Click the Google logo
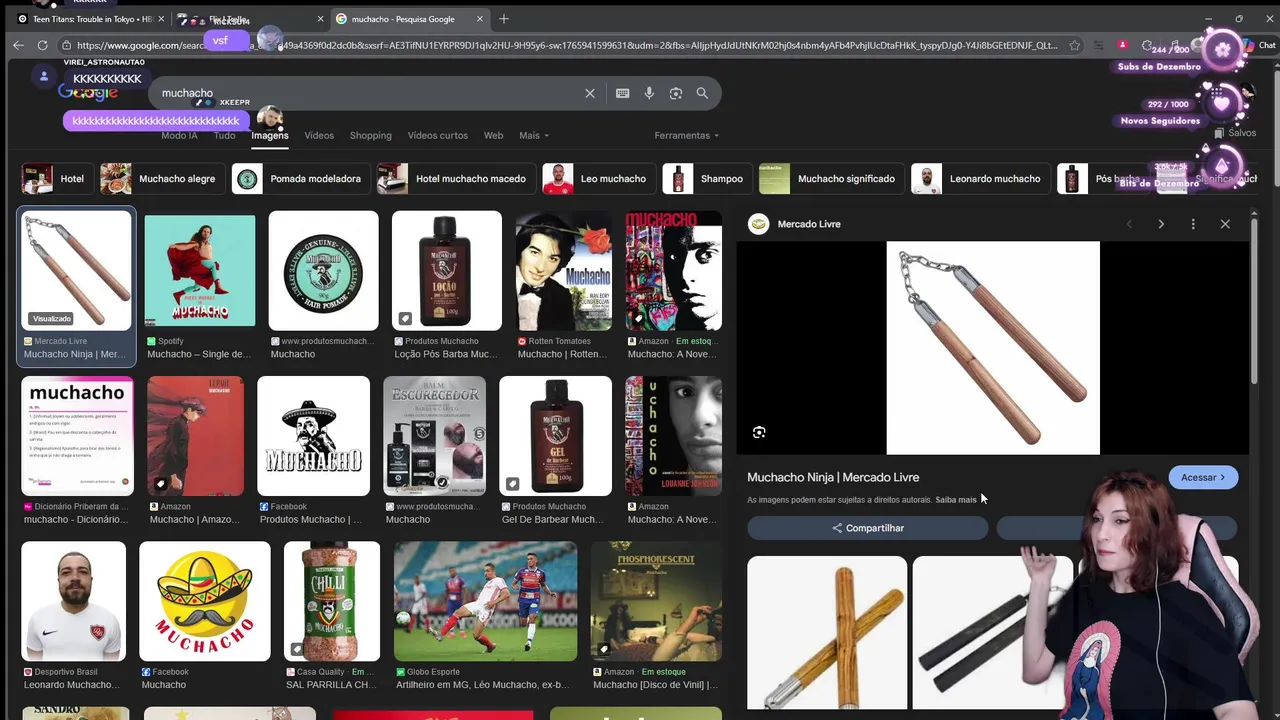1280x720 pixels. (88, 92)
